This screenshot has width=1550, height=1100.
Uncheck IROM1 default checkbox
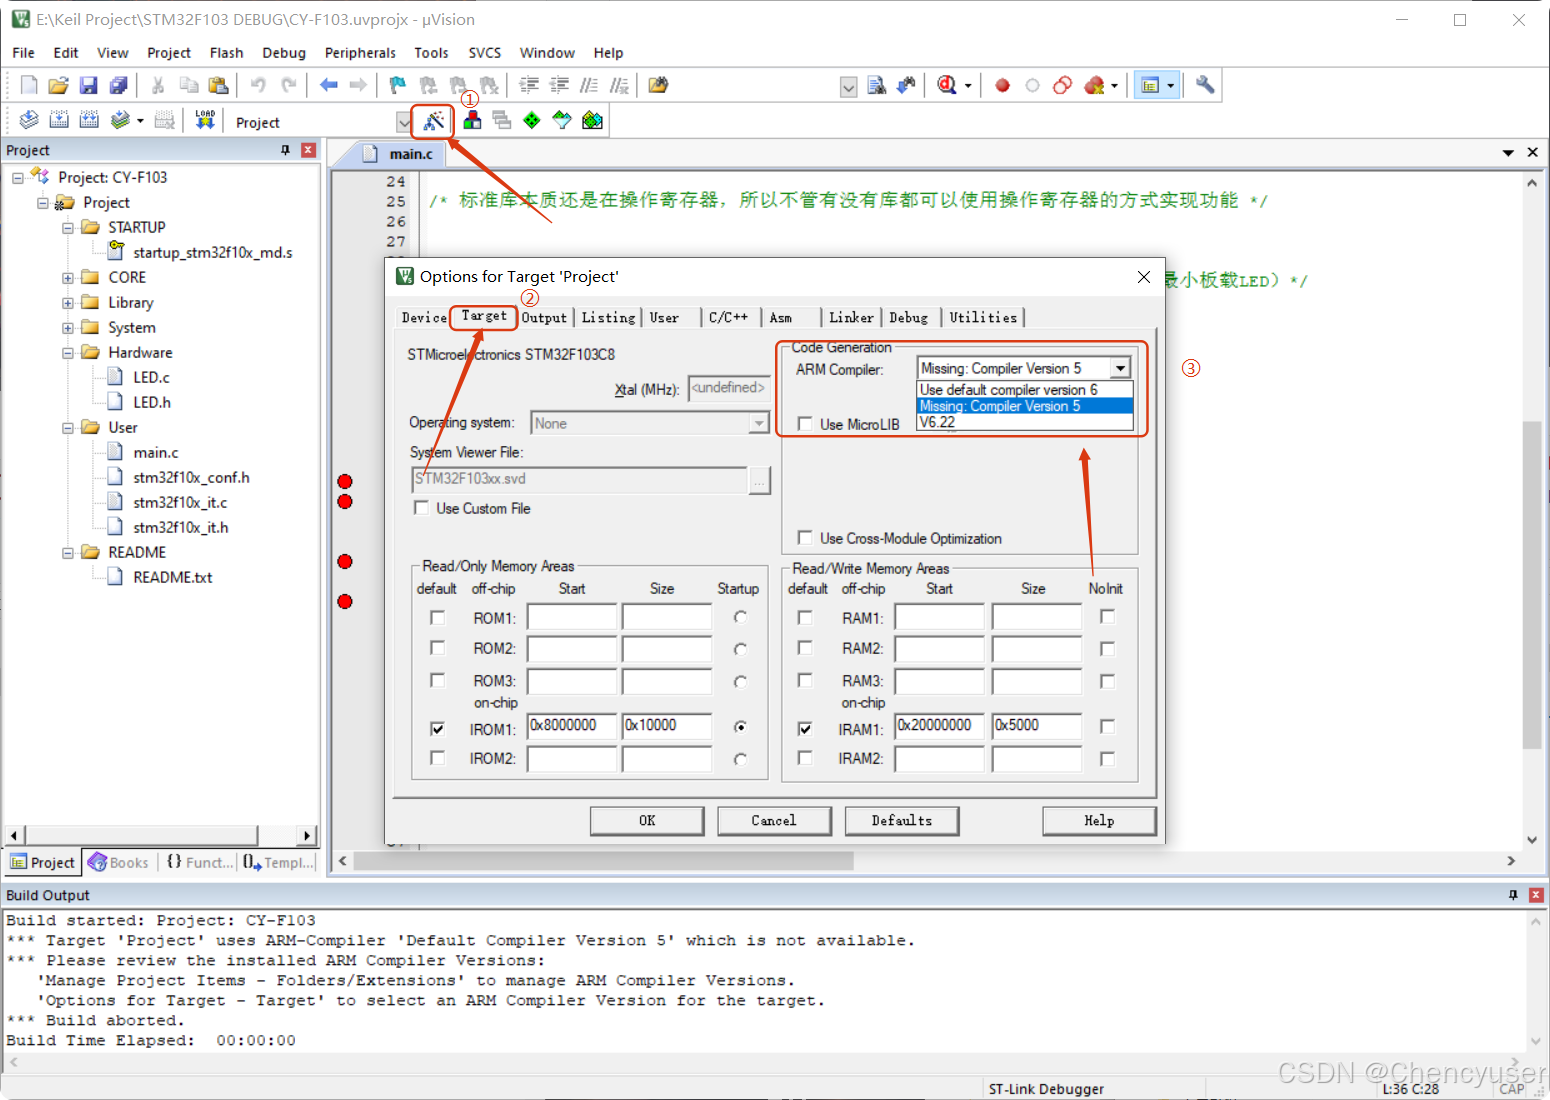click(437, 729)
